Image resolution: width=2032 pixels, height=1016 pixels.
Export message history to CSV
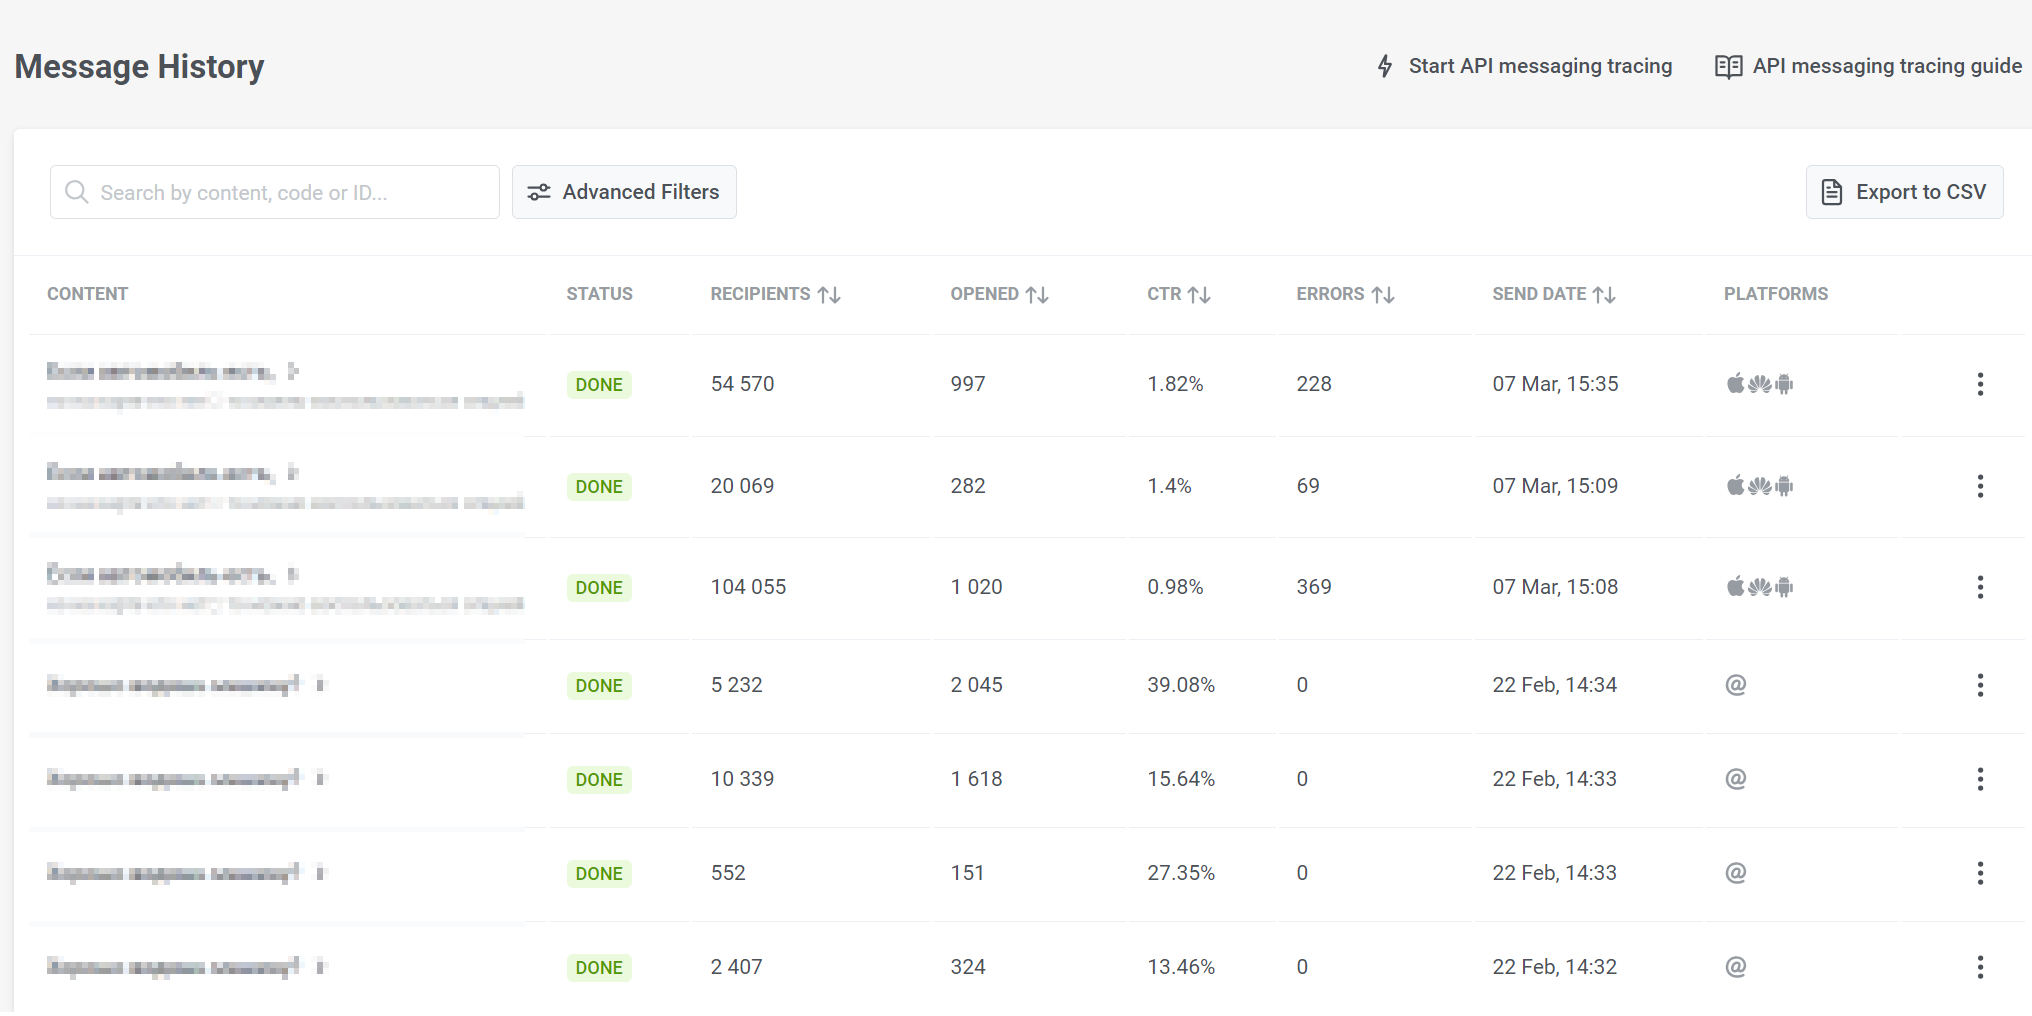pyautogui.click(x=1904, y=192)
